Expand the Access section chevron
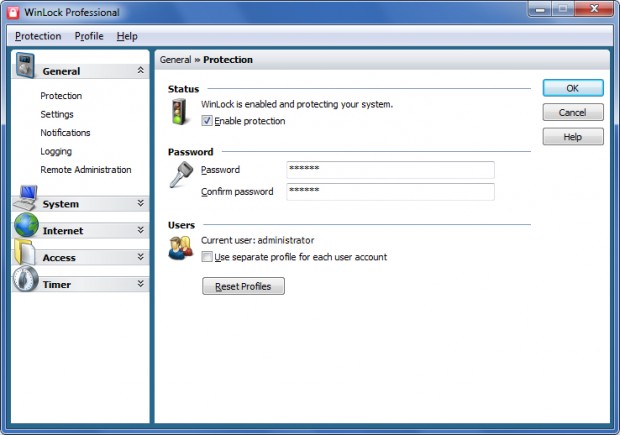Viewport: 620px width, 435px height. [x=140, y=257]
